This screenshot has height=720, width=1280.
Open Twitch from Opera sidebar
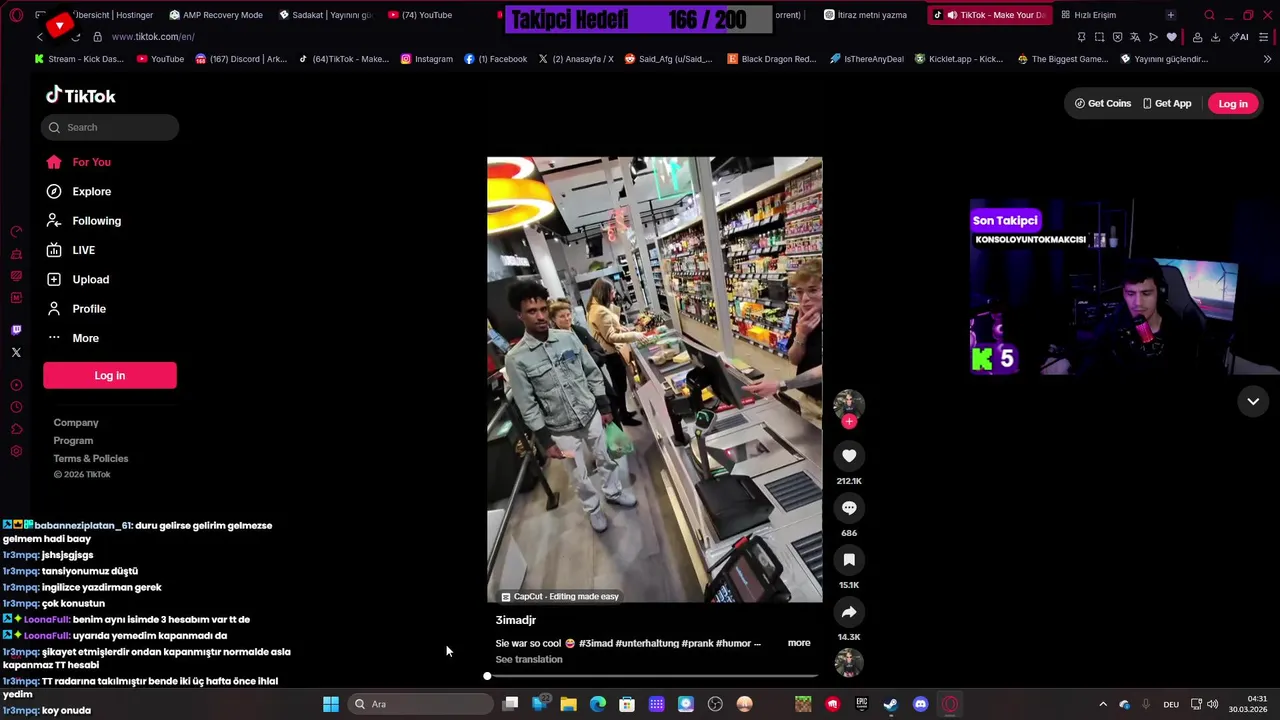pos(16,330)
